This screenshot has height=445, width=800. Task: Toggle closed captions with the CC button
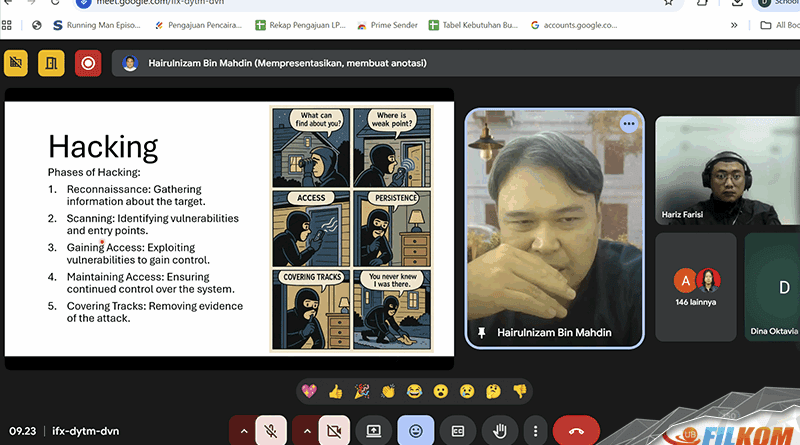[x=457, y=430]
